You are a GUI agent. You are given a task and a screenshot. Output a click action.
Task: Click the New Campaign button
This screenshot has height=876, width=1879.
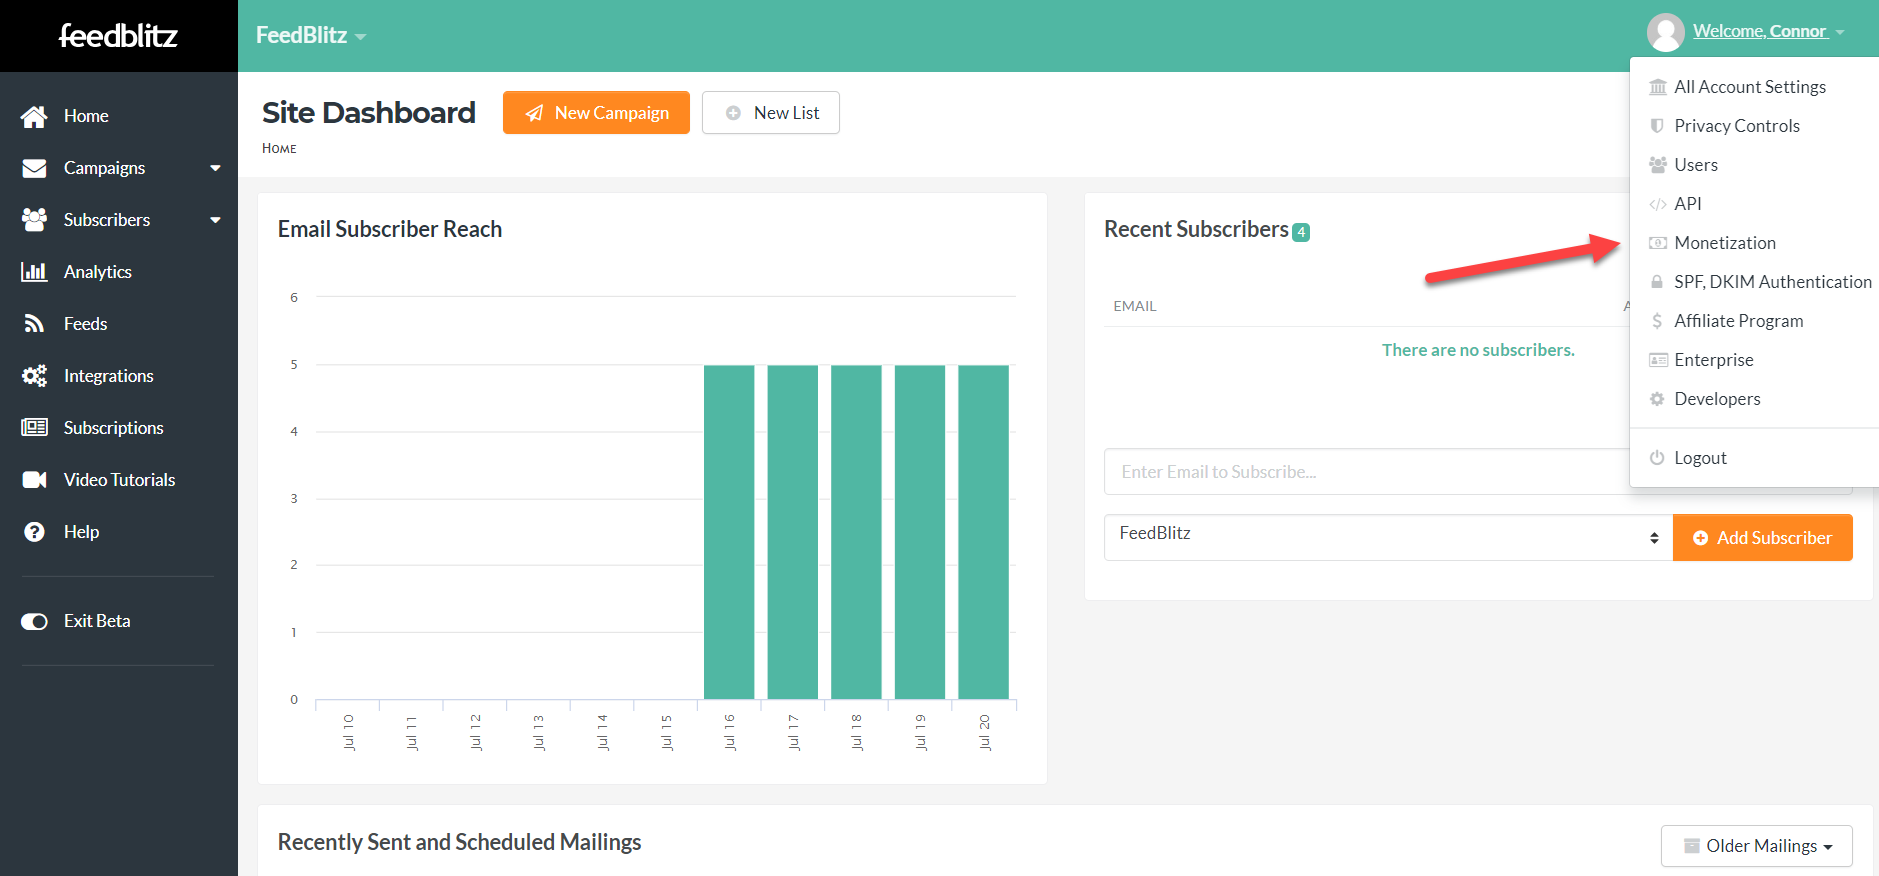pos(596,113)
